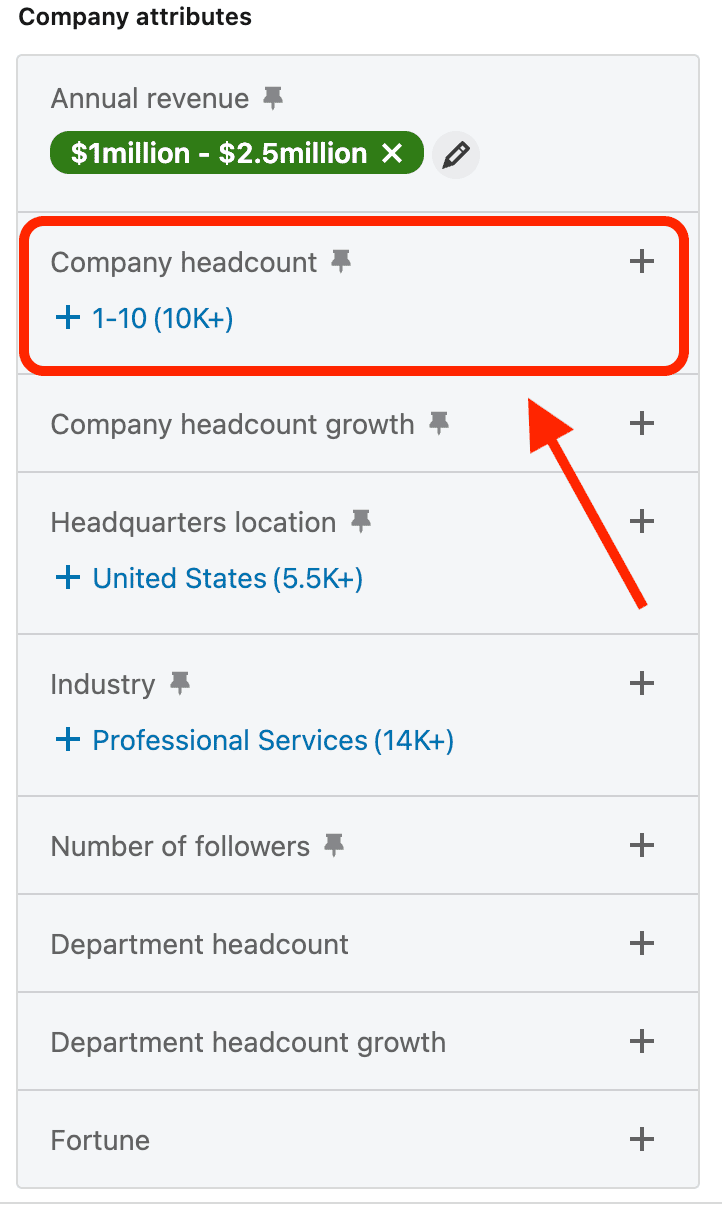Toggle pin on Industry filter
The height and width of the screenshot is (1208, 722).
pos(179,684)
